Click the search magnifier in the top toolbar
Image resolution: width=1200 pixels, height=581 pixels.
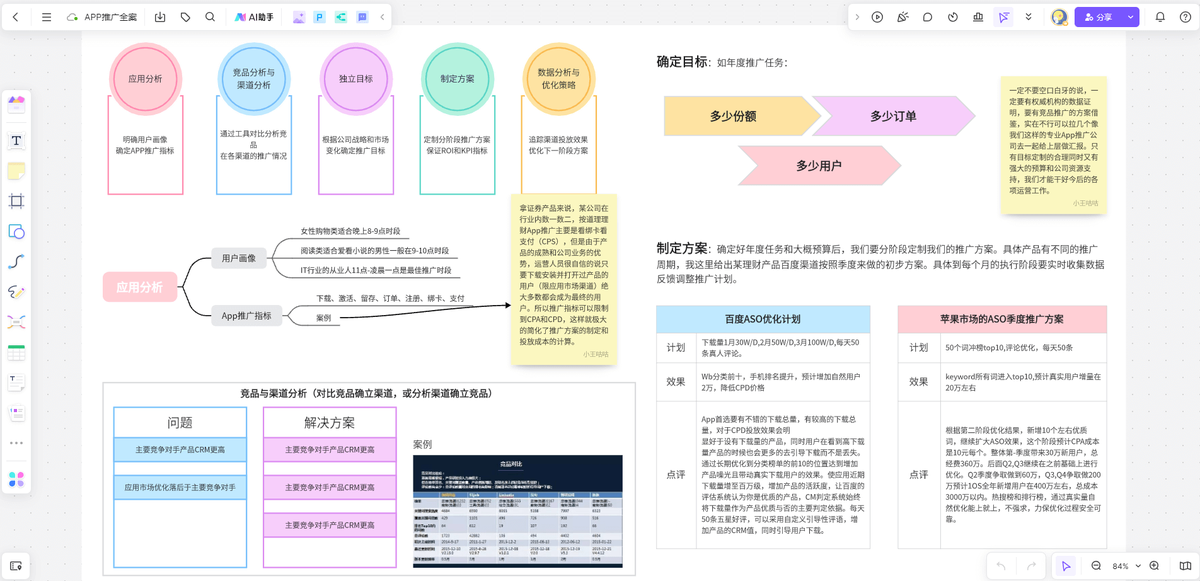(209, 16)
